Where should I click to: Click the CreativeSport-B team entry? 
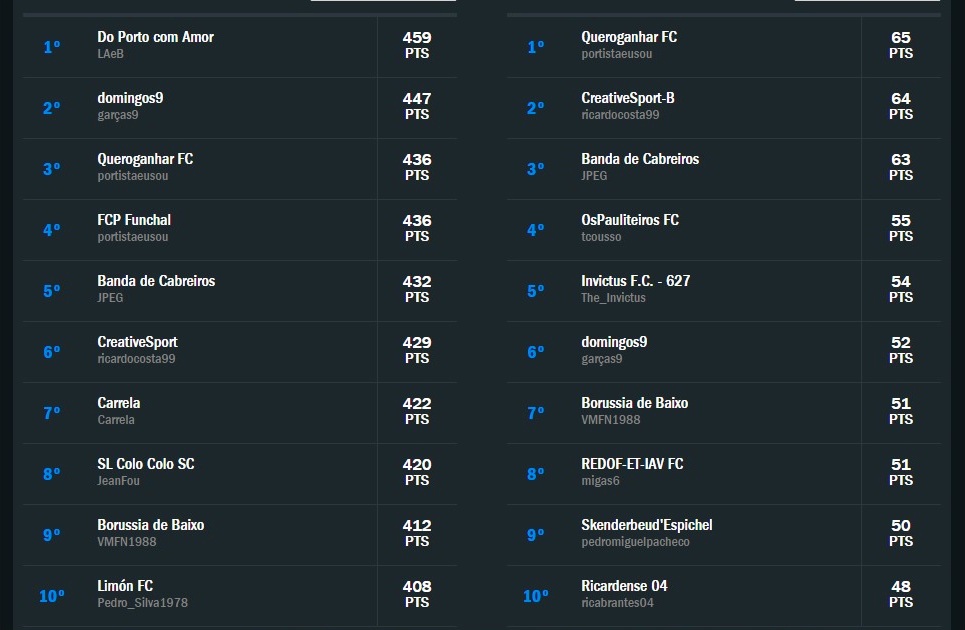[x=724, y=108]
